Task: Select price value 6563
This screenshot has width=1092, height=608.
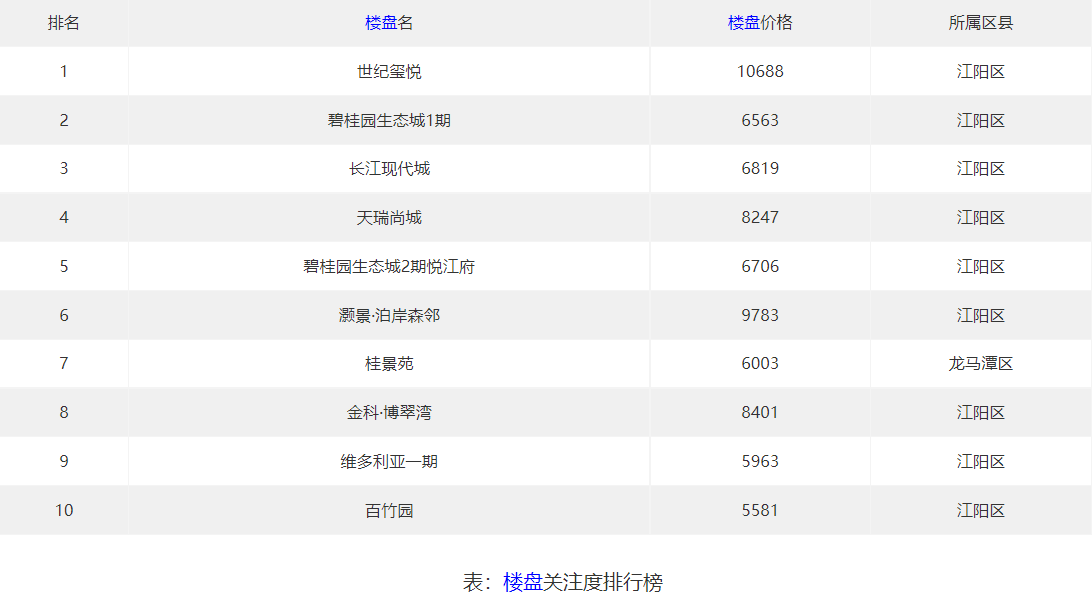Action: click(x=760, y=120)
